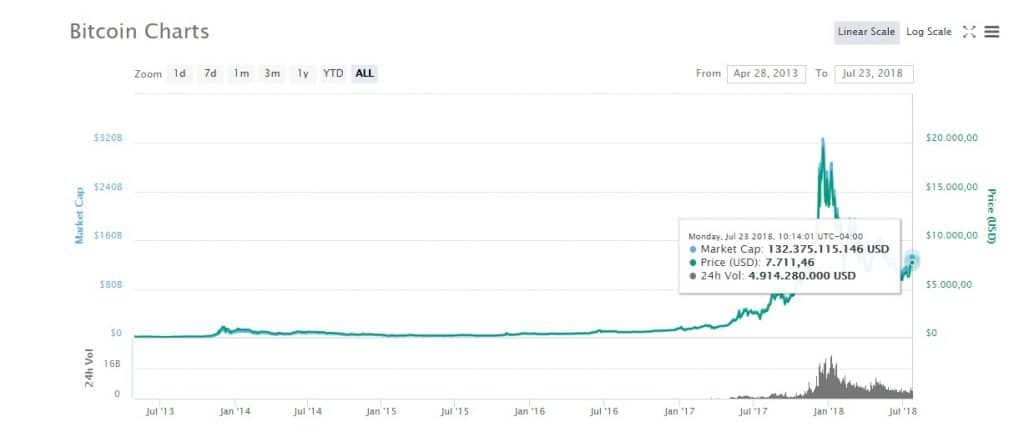This screenshot has width=1024, height=447.
Task: Click the Jul '13 axis label
Action: tap(161, 411)
